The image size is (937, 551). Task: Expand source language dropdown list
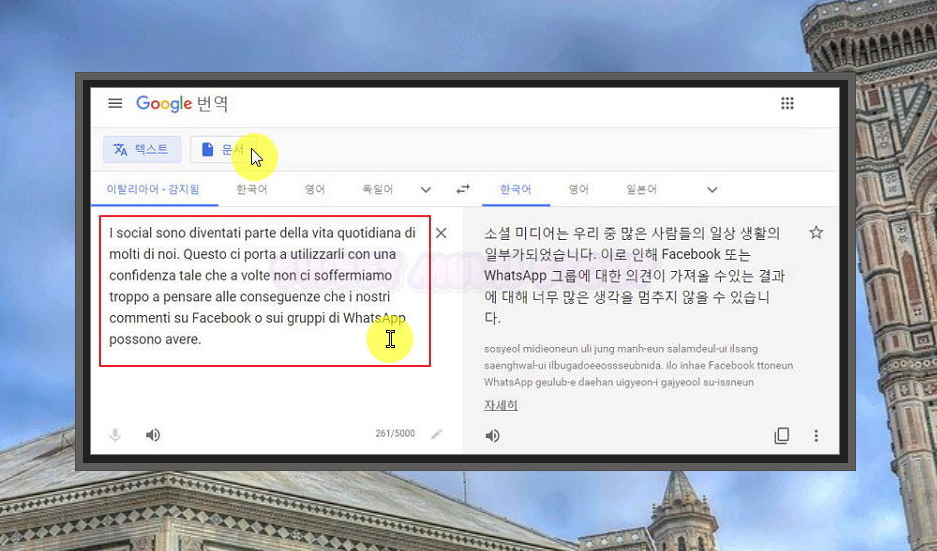click(425, 190)
